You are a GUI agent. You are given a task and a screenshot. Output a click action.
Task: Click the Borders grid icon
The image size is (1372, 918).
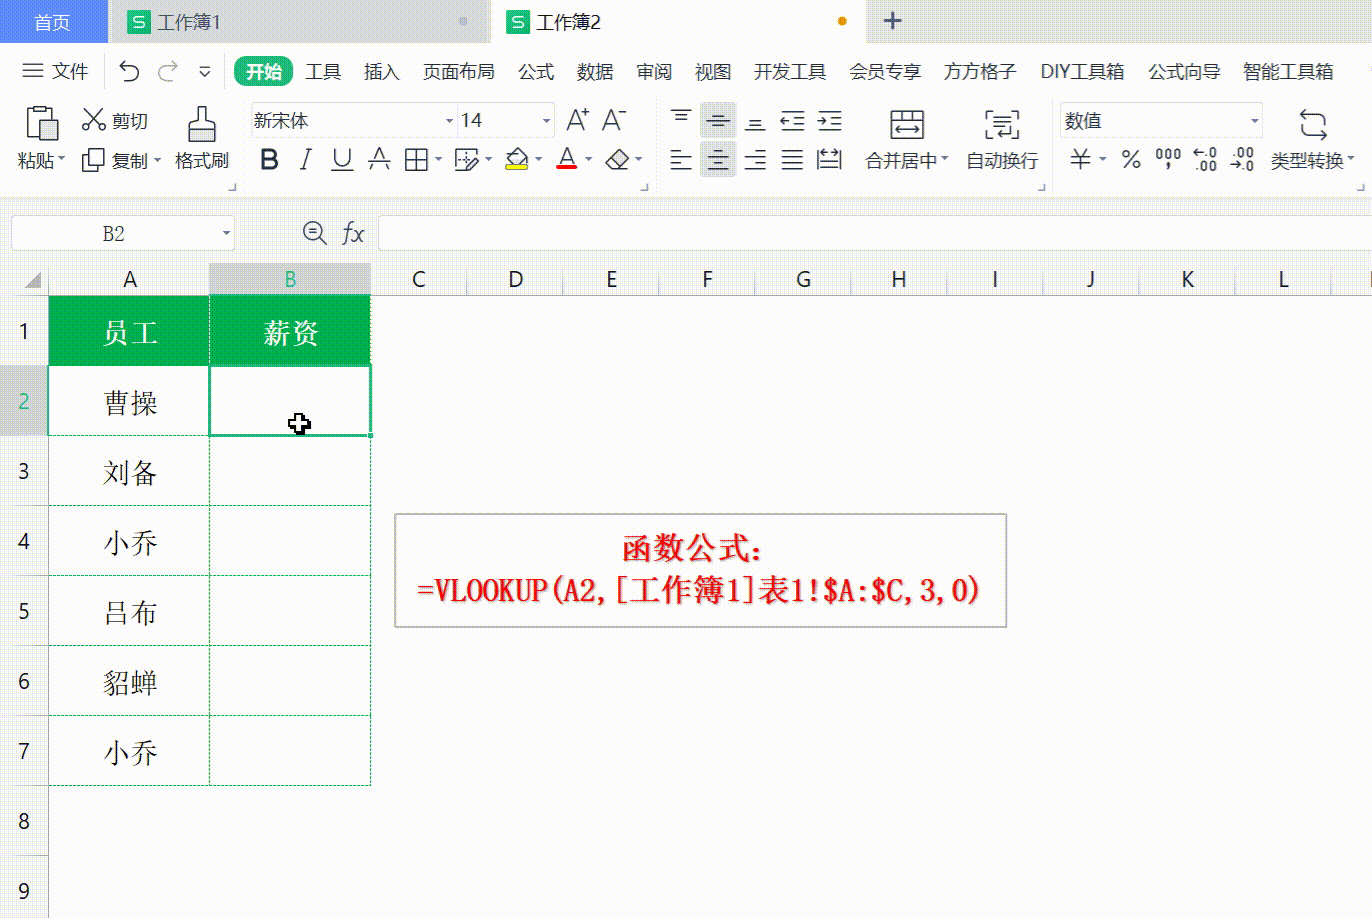tap(416, 159)
